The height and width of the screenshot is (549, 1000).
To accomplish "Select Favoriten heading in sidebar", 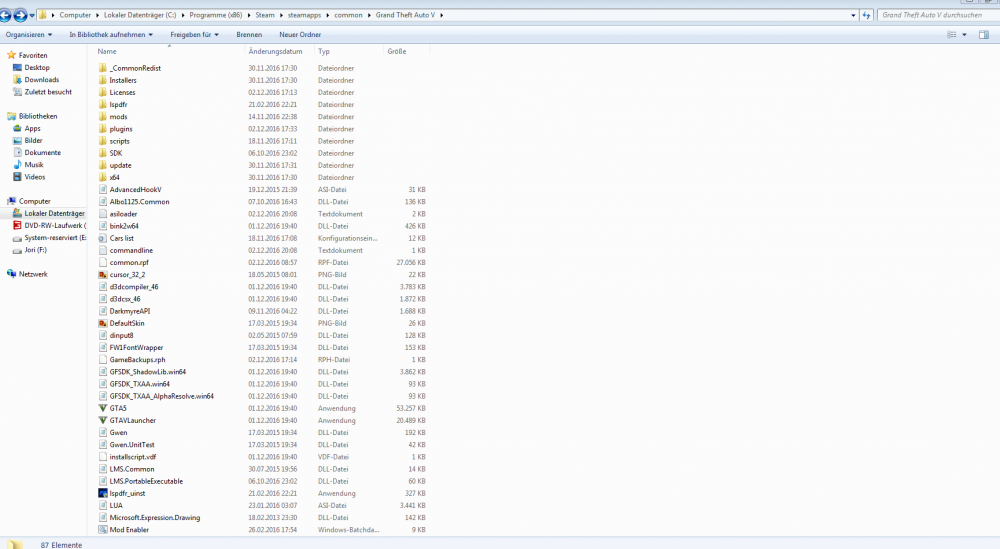I will click(33, 55).
